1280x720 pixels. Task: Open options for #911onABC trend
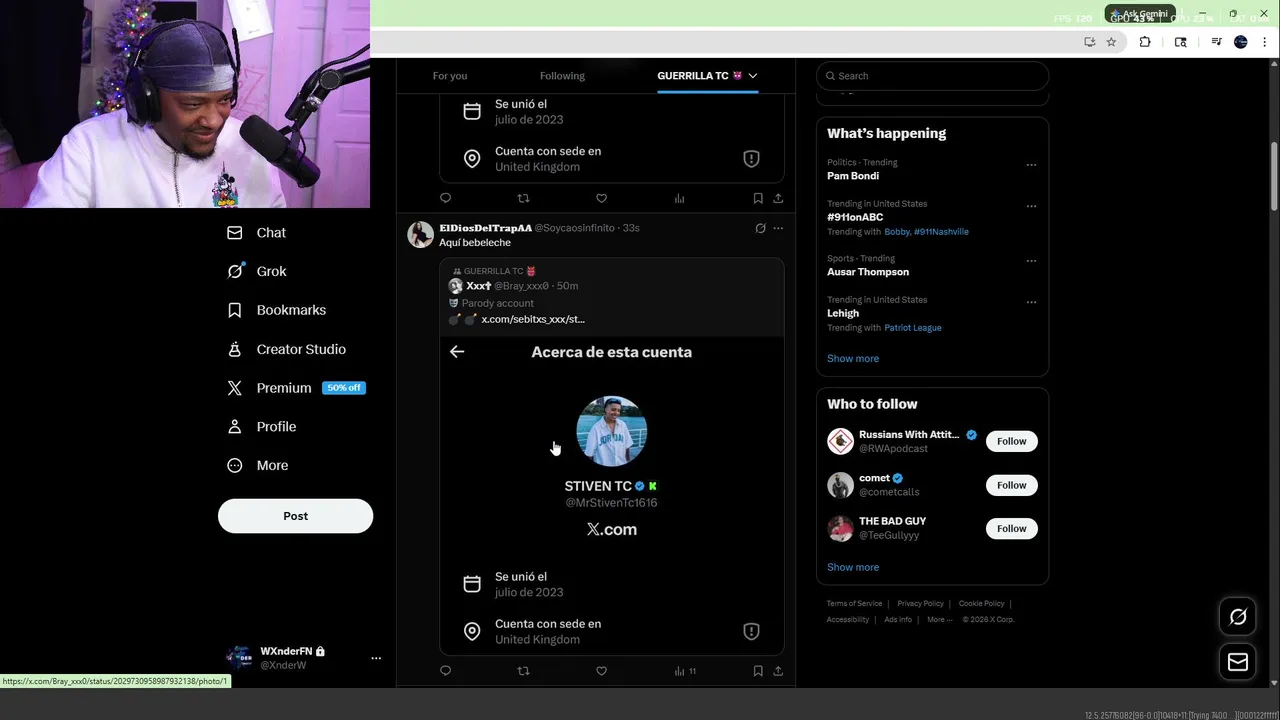coord(1031,206)
